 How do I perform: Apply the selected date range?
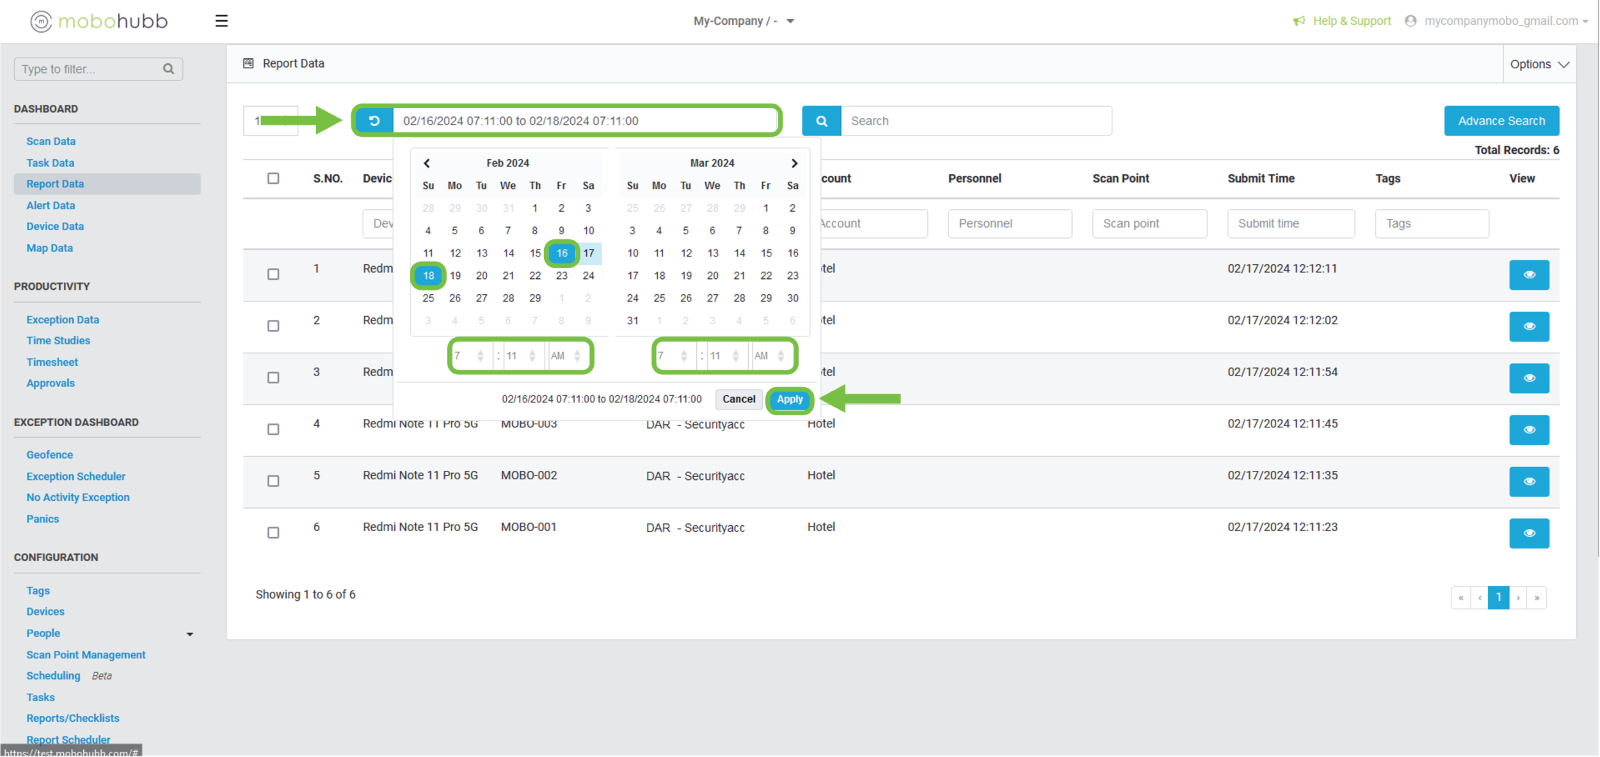789,399
